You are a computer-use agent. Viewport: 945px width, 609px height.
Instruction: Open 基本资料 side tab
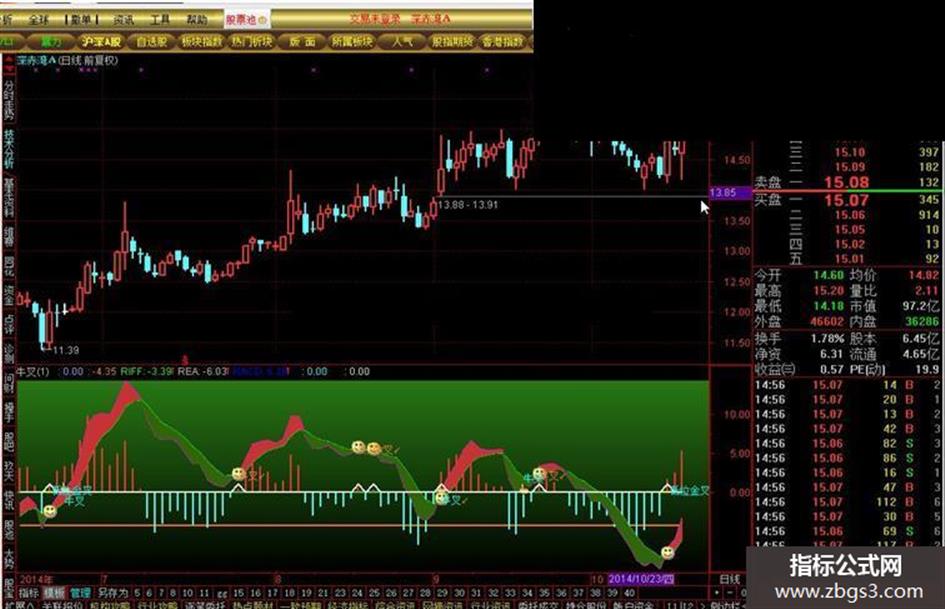coord(8,197)
